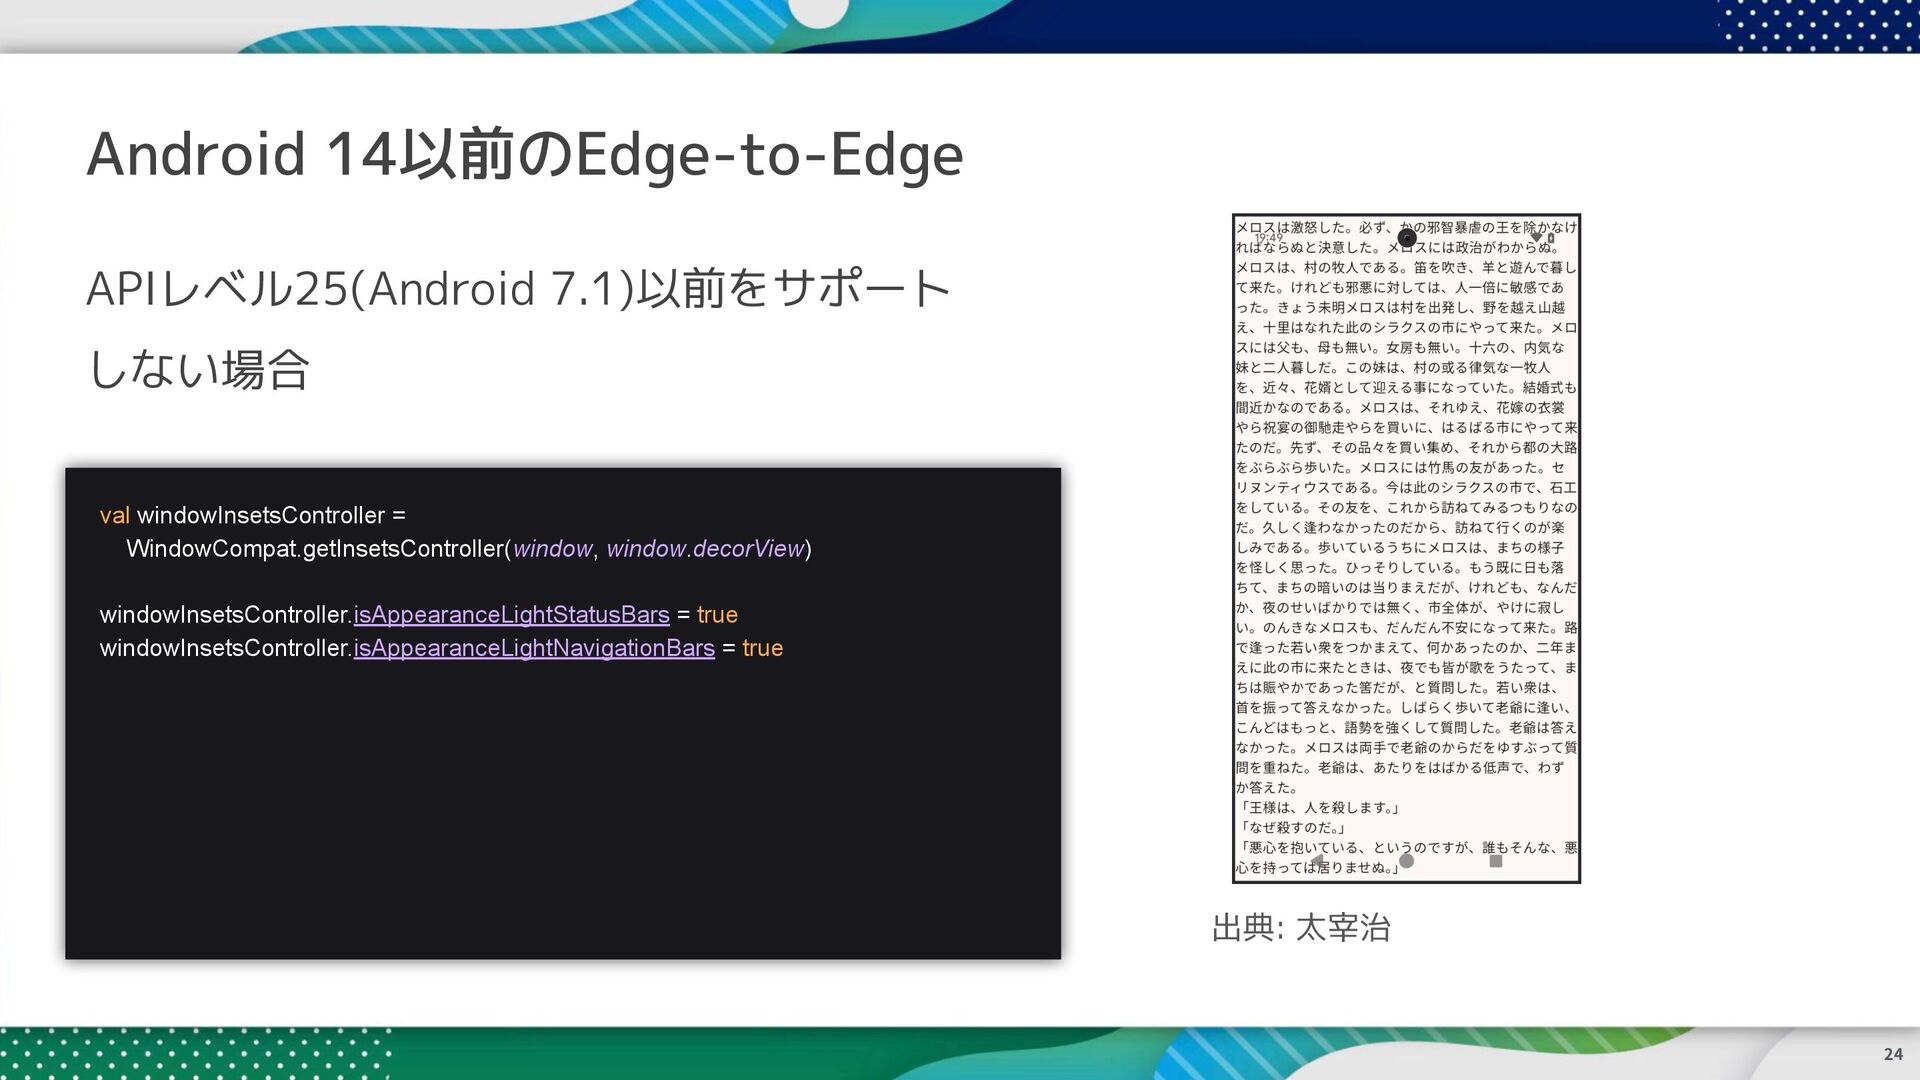Screen dimensions: 1920x1080
Task: Tap the Android back navigation triangle
Action: [x=1318, y=861]
